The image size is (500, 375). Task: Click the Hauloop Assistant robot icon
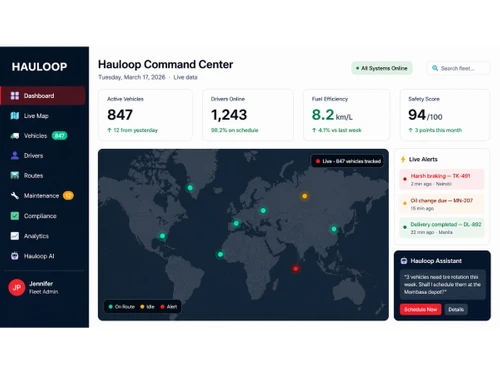tap(404, 261)
